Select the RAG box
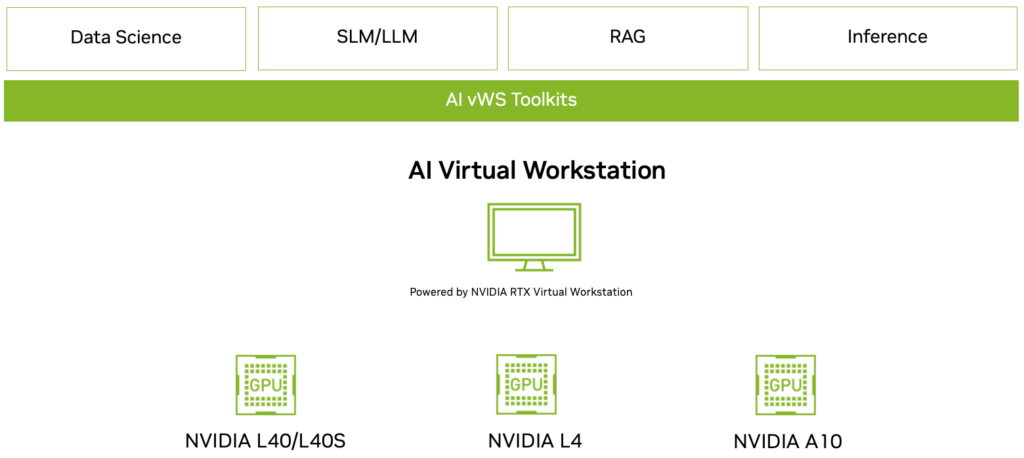 (x=628, y=38)
